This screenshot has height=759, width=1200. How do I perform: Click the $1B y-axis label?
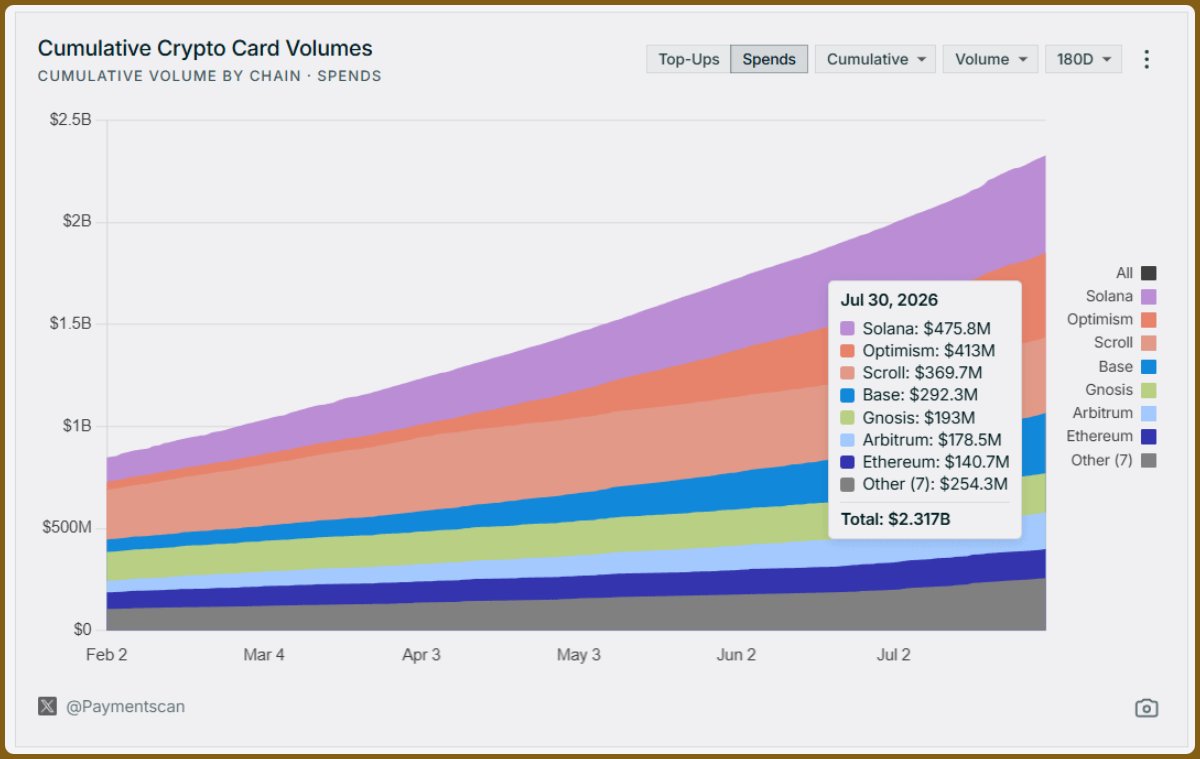tap(76, 426)
